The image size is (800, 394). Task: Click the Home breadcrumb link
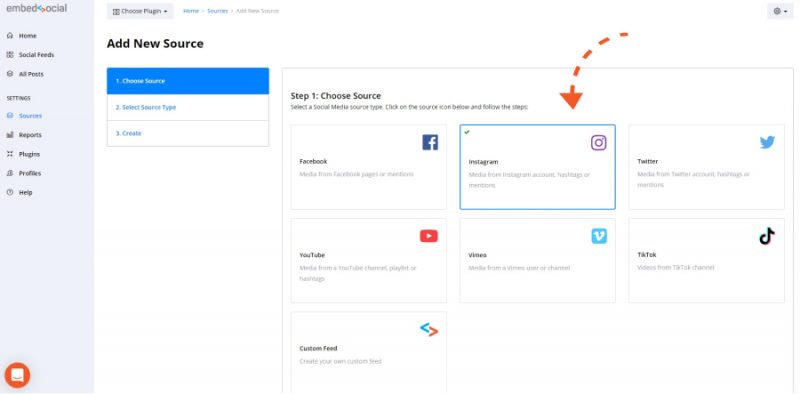point(191,11)
